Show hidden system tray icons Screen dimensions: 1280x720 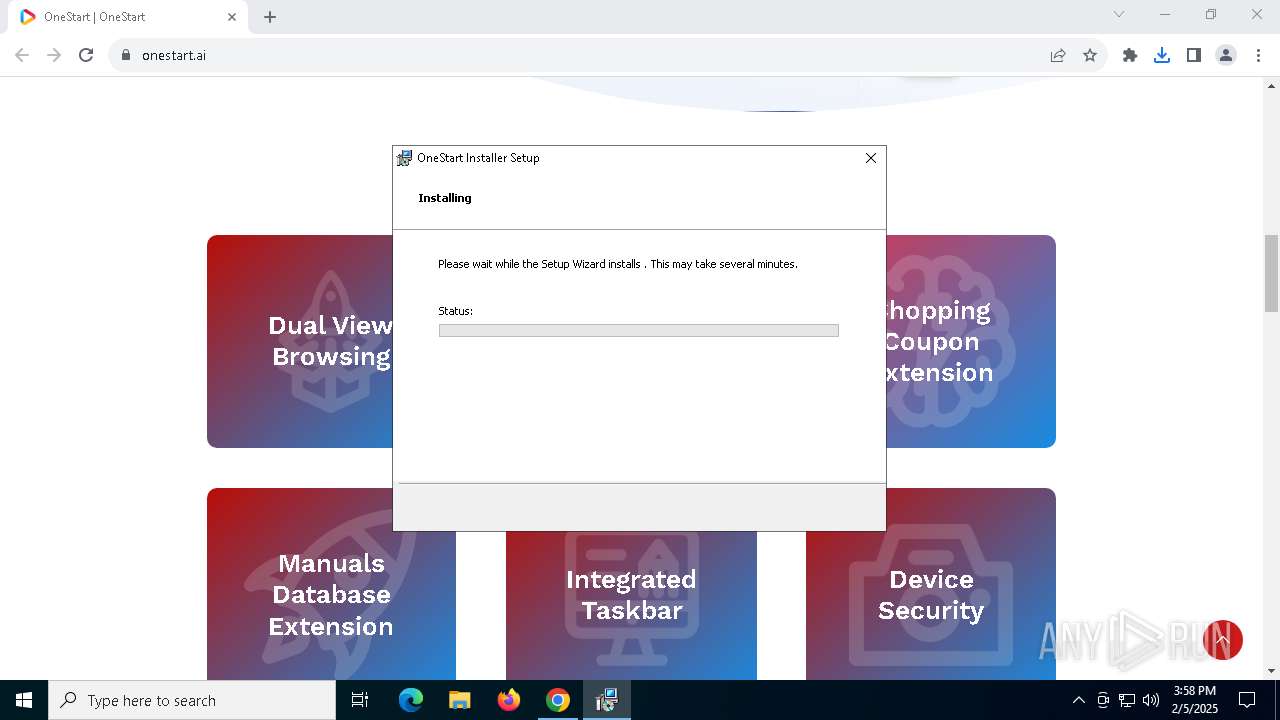tap(1078, 700)
